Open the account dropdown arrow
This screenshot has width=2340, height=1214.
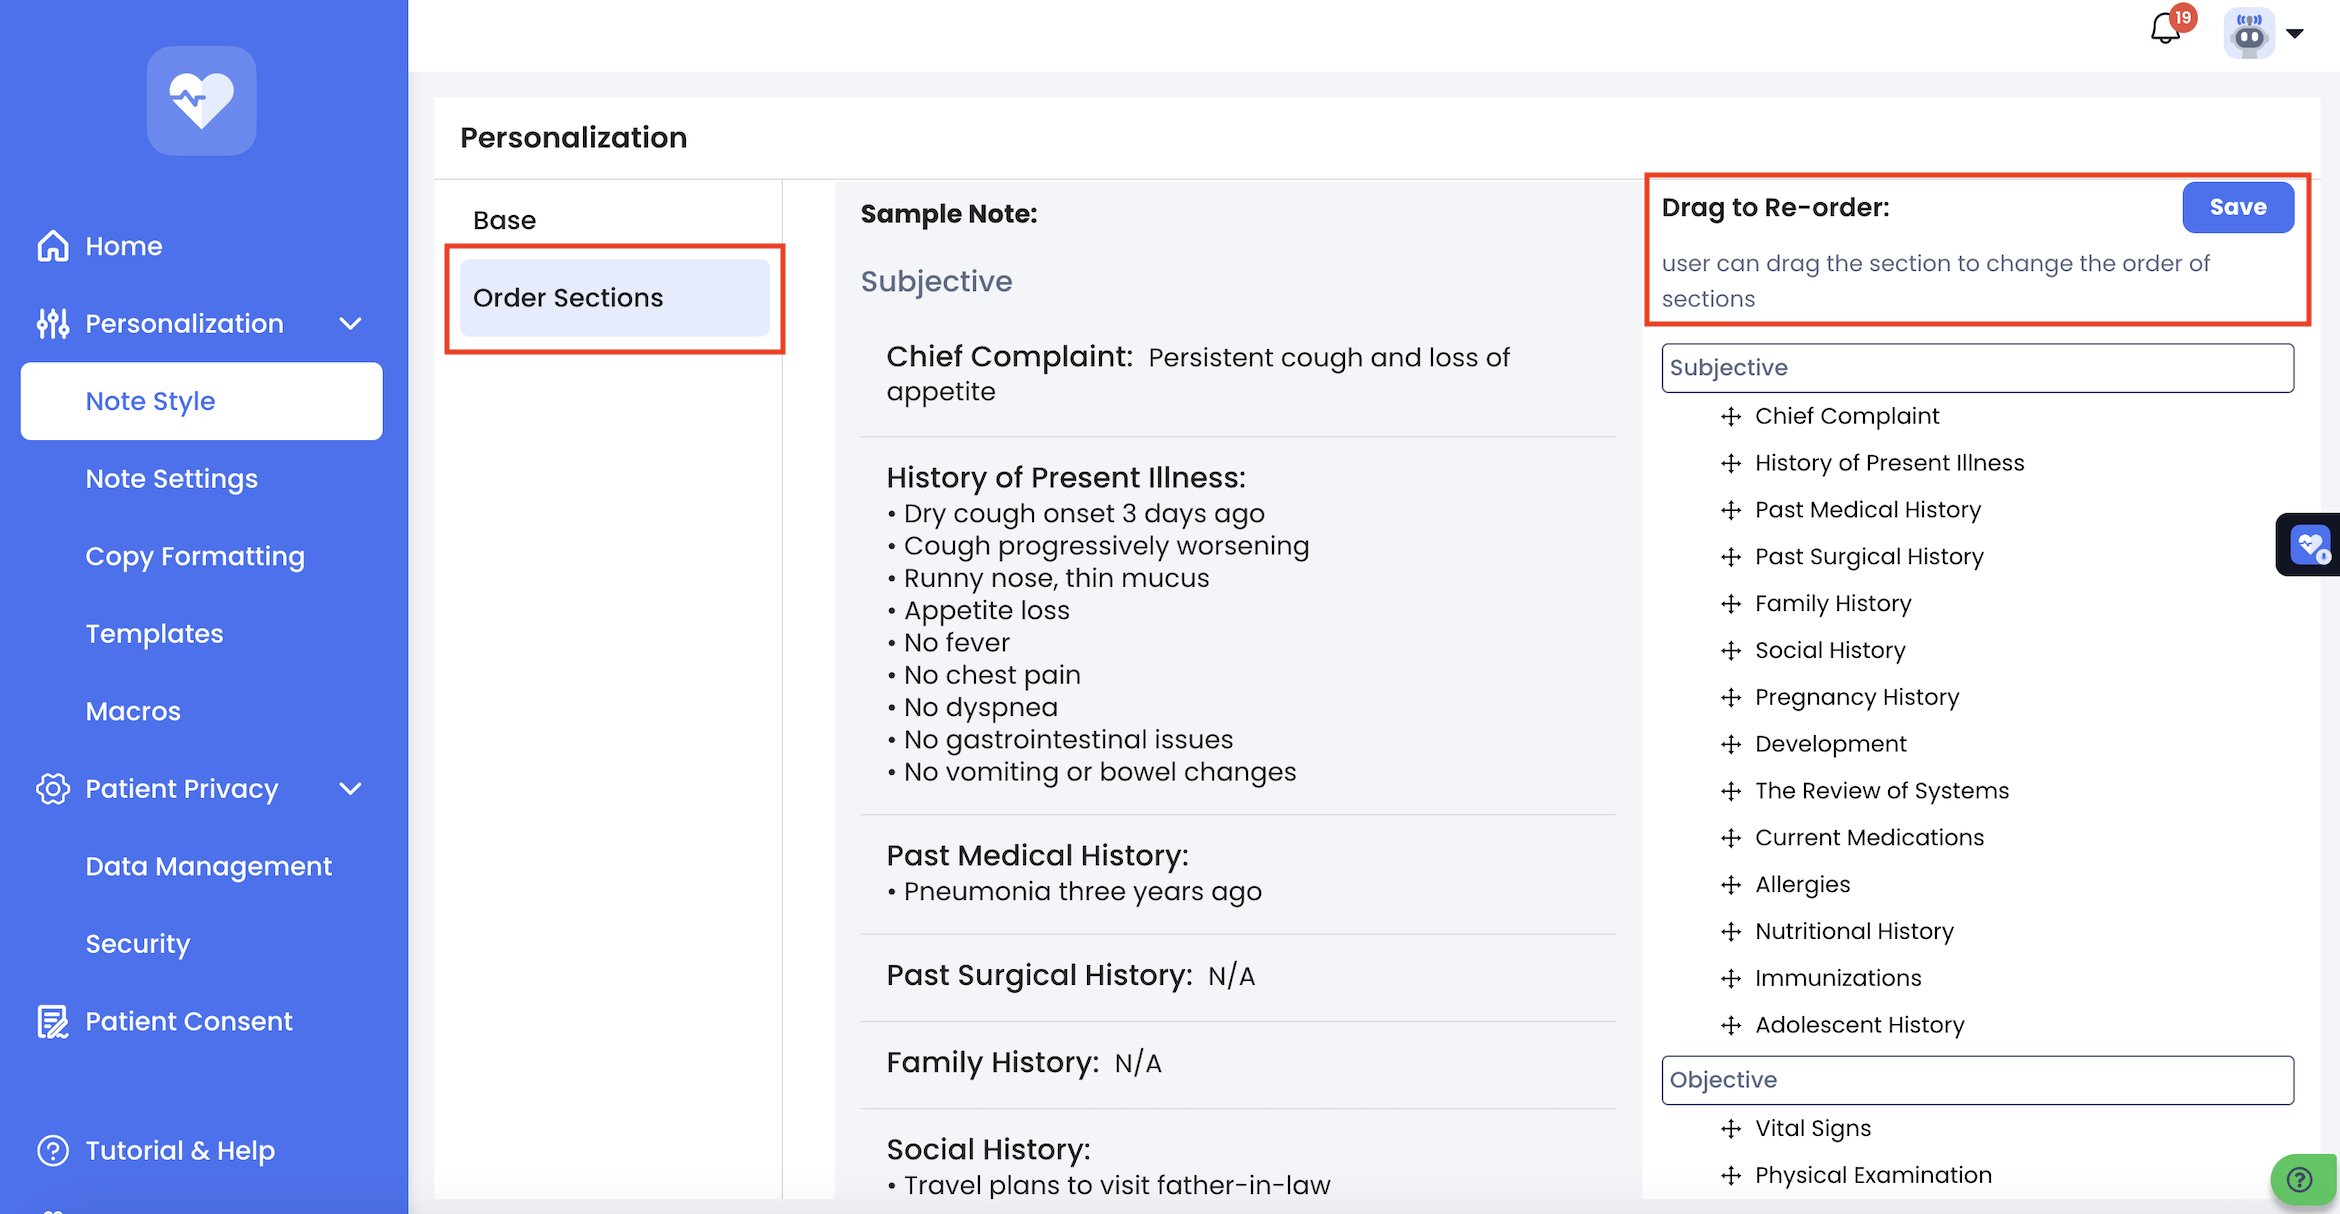2296,33
